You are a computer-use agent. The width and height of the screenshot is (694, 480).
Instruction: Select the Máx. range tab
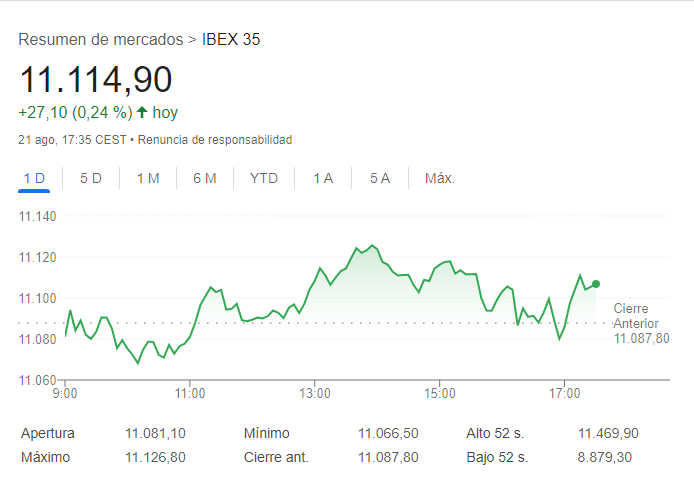[440, 178]
